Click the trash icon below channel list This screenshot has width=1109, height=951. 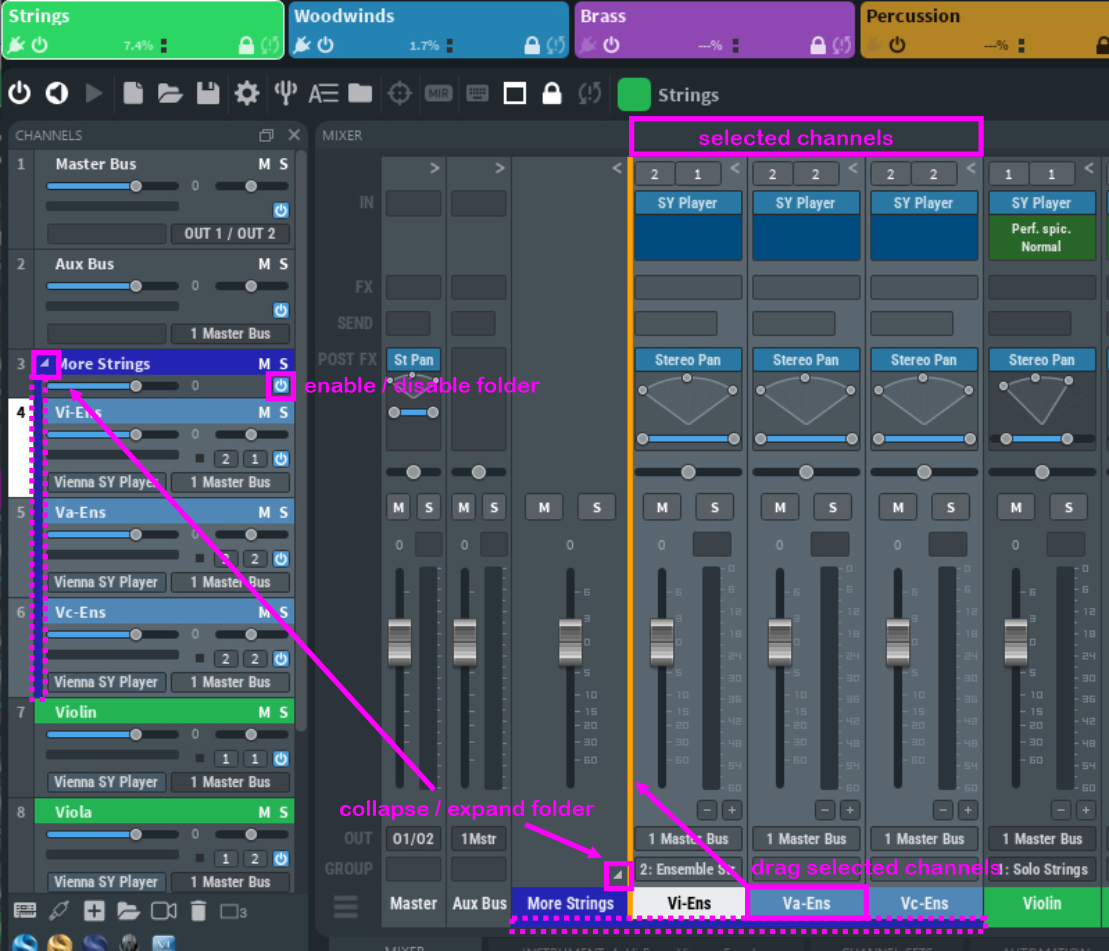[198, 910]
